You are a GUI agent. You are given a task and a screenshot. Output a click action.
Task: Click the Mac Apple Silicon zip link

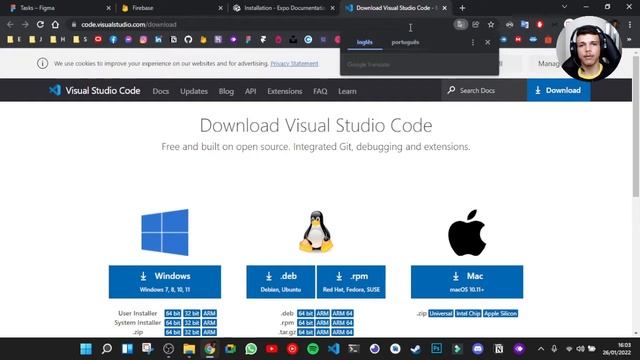pyautogui.click(x=500, y=313)
